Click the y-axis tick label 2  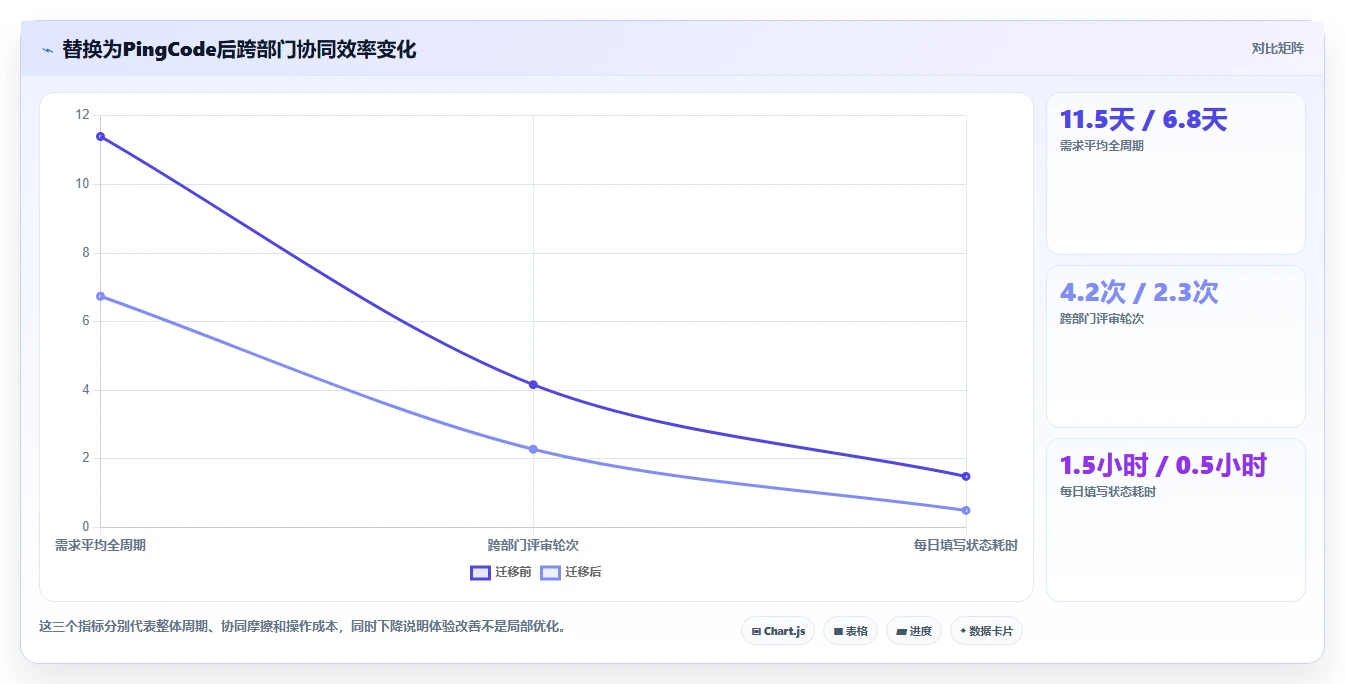coord(86,458)
